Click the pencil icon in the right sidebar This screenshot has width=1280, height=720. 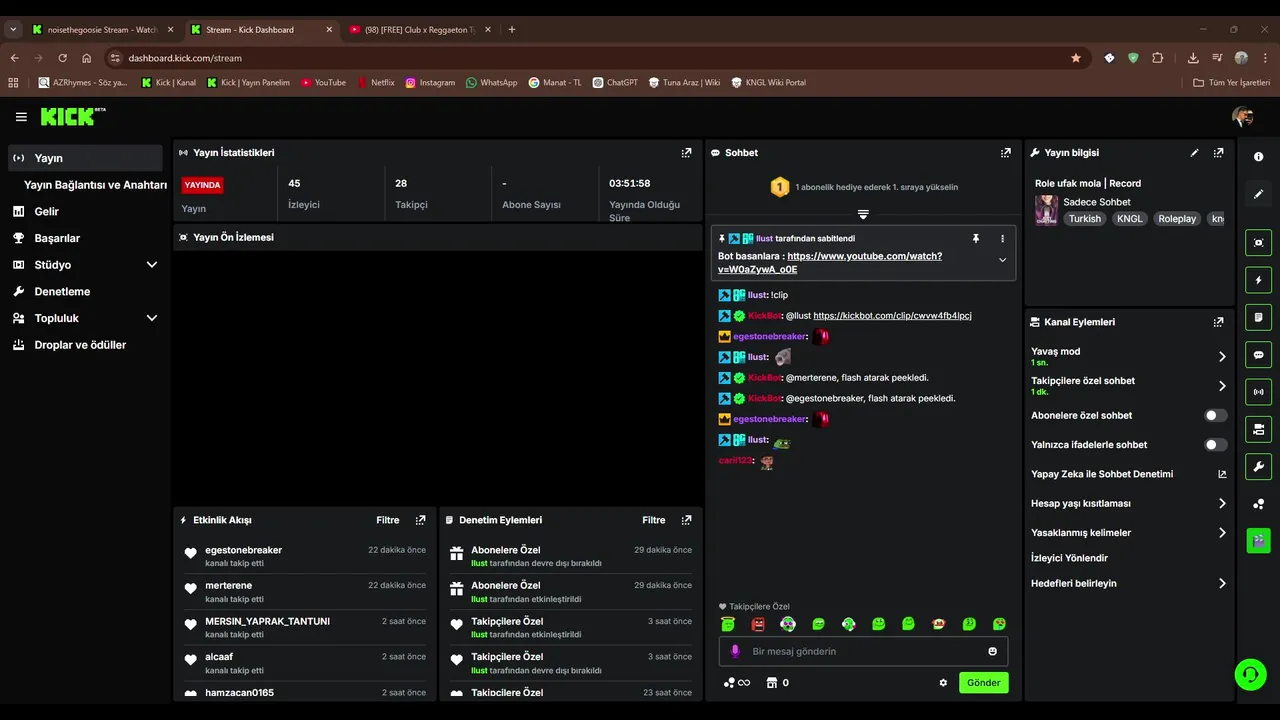pyautogui.click(x=1258, y=194)
